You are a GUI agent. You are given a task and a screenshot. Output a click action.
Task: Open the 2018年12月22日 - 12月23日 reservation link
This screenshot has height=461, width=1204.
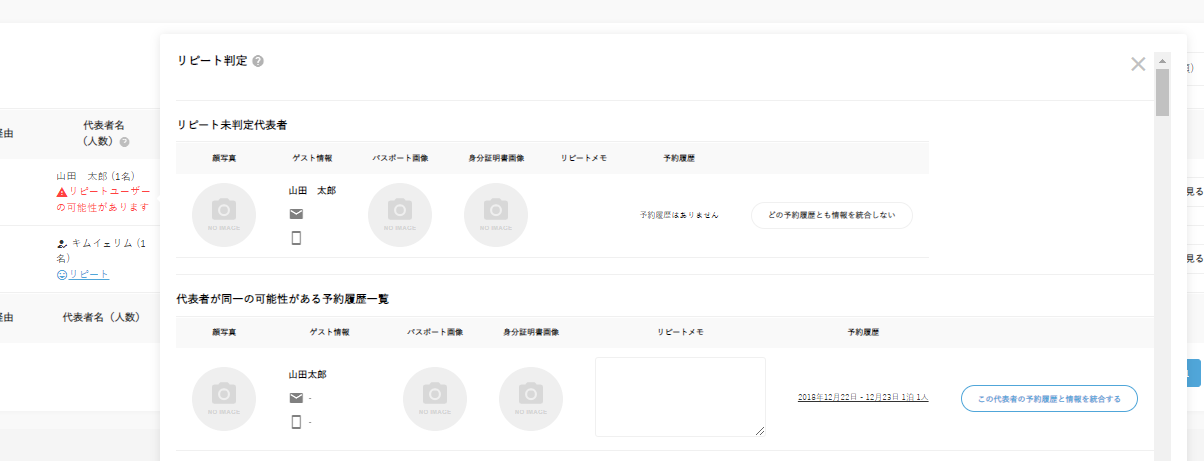[x=863, y=397]
